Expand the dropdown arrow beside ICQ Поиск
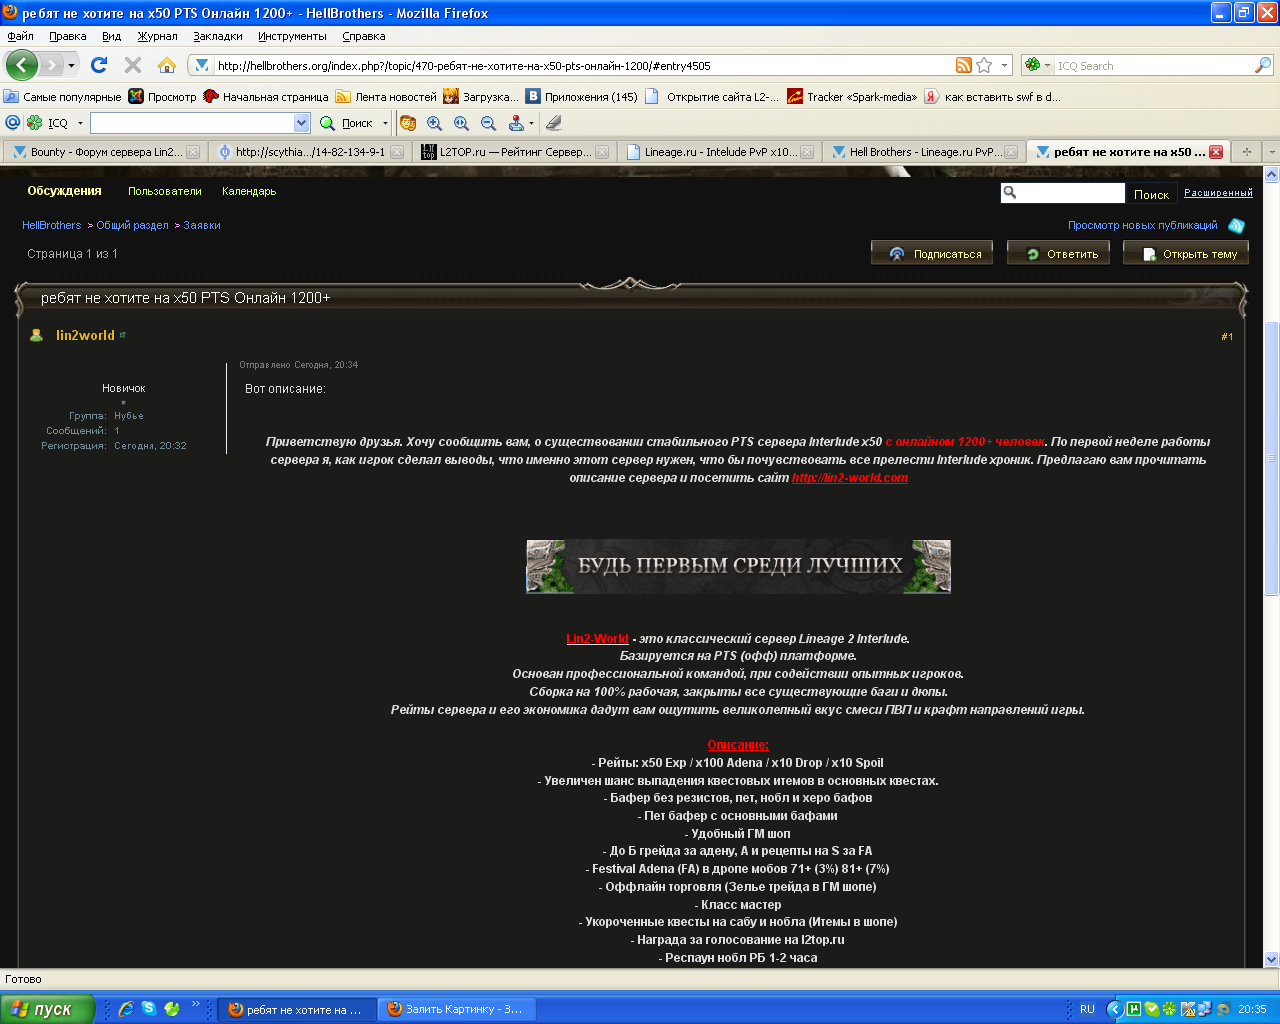 (x=383, y=123)
